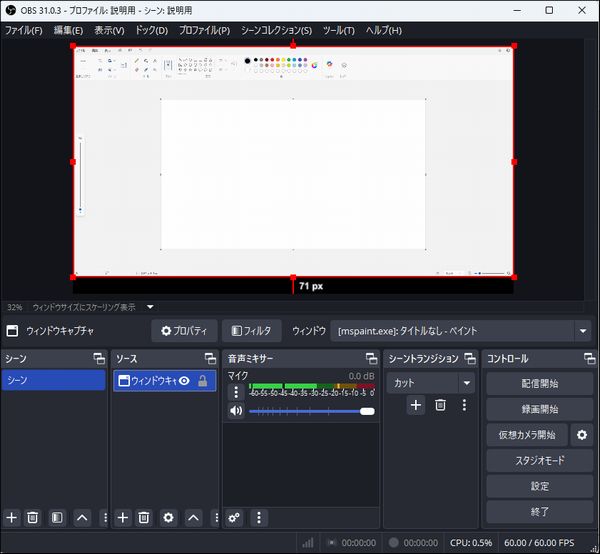The image size is (600, 554).
Task: Select the シーン item in scene list
Action: coord(54,380)
